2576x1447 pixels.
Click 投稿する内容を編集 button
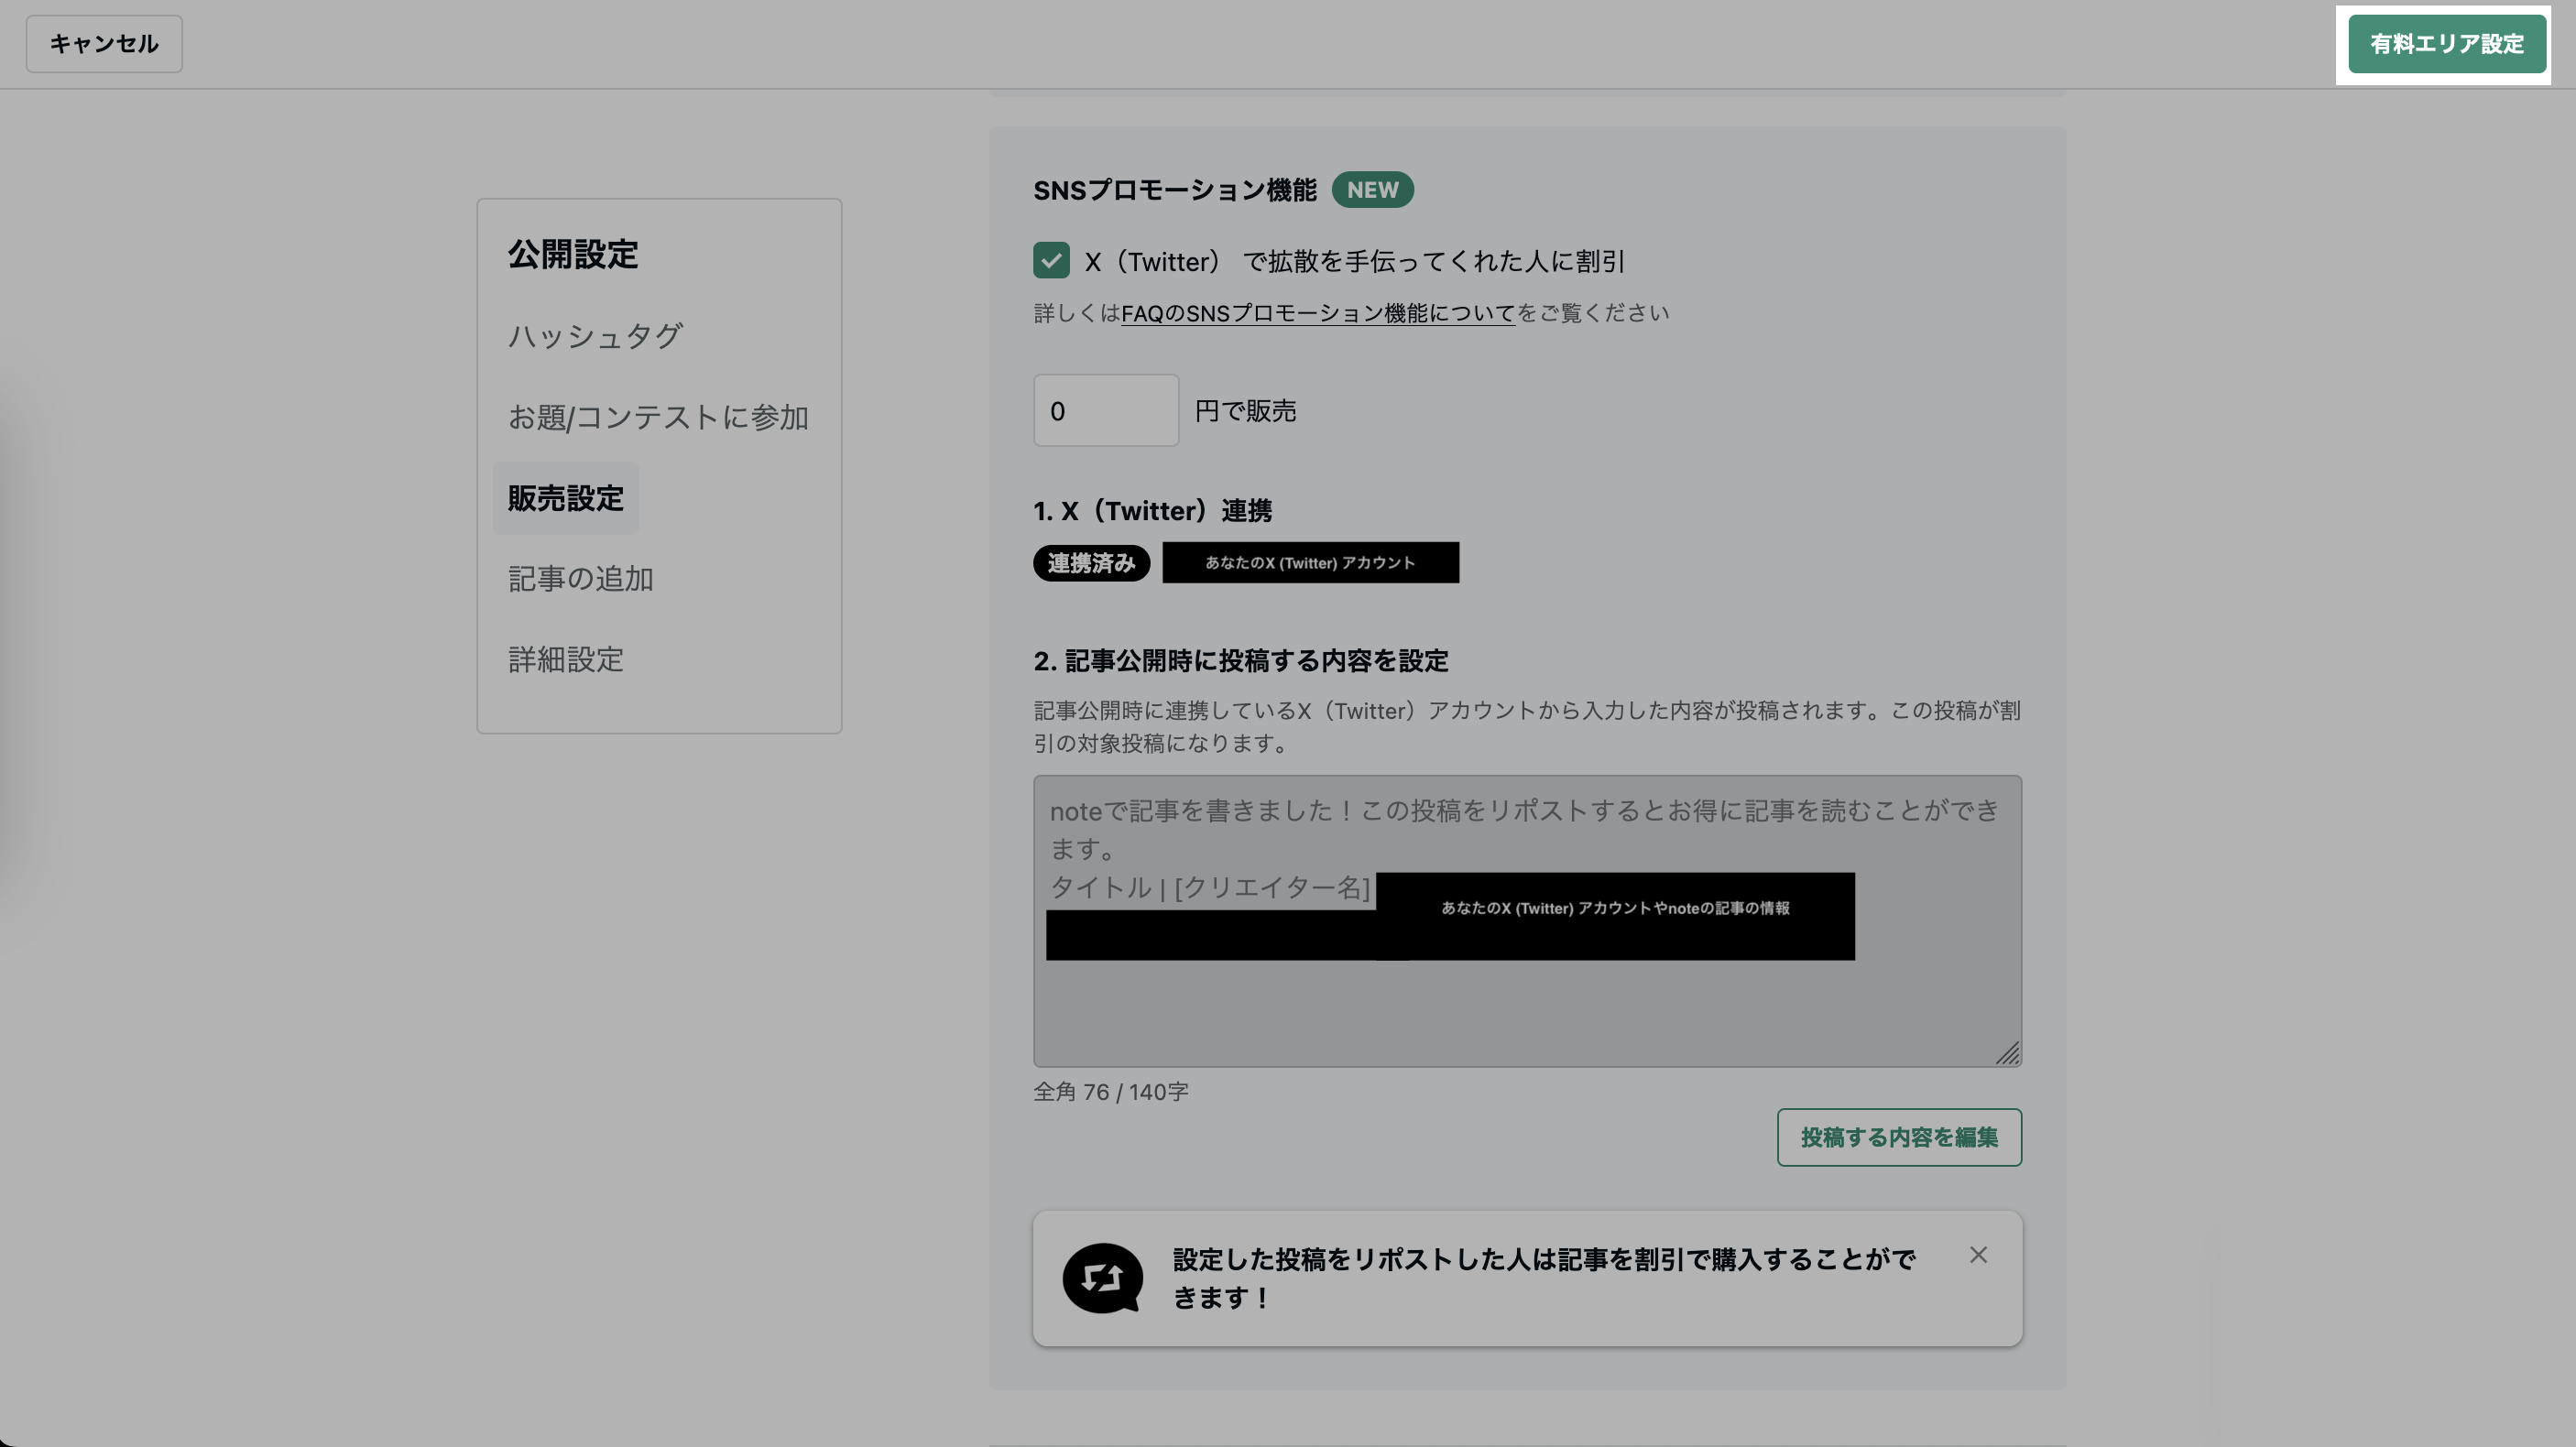tap(1899, 1137)
